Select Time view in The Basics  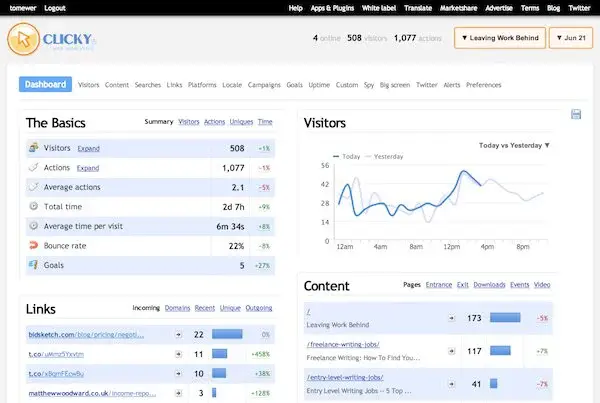point(265,122)
